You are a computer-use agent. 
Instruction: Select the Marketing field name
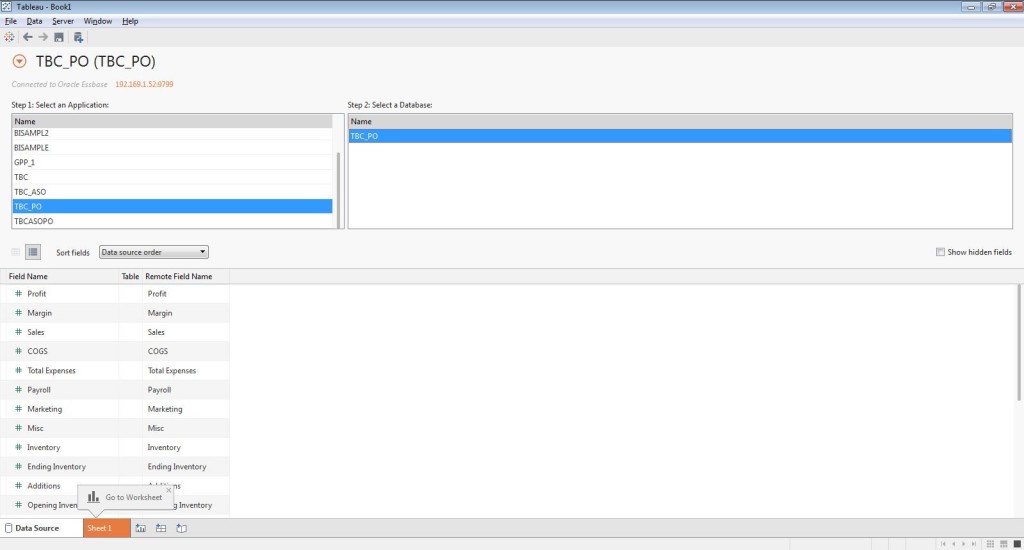[x=44, y=409]
